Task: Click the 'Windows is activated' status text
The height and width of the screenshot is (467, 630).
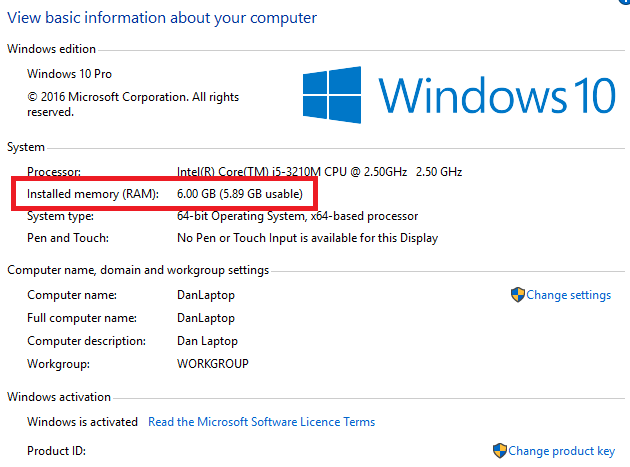Action: [x=82, y=422]
